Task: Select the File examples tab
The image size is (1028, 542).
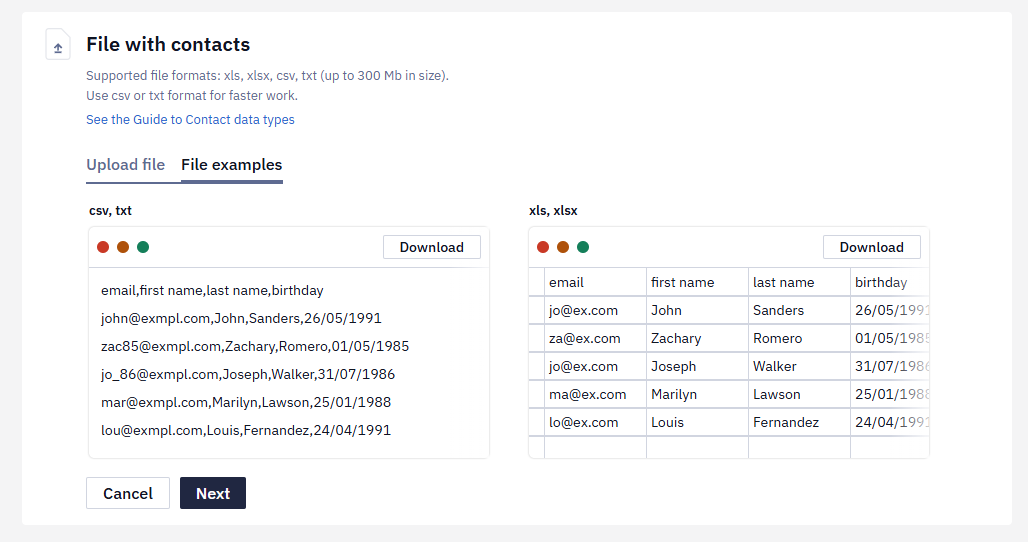Action: pos(231,165)
